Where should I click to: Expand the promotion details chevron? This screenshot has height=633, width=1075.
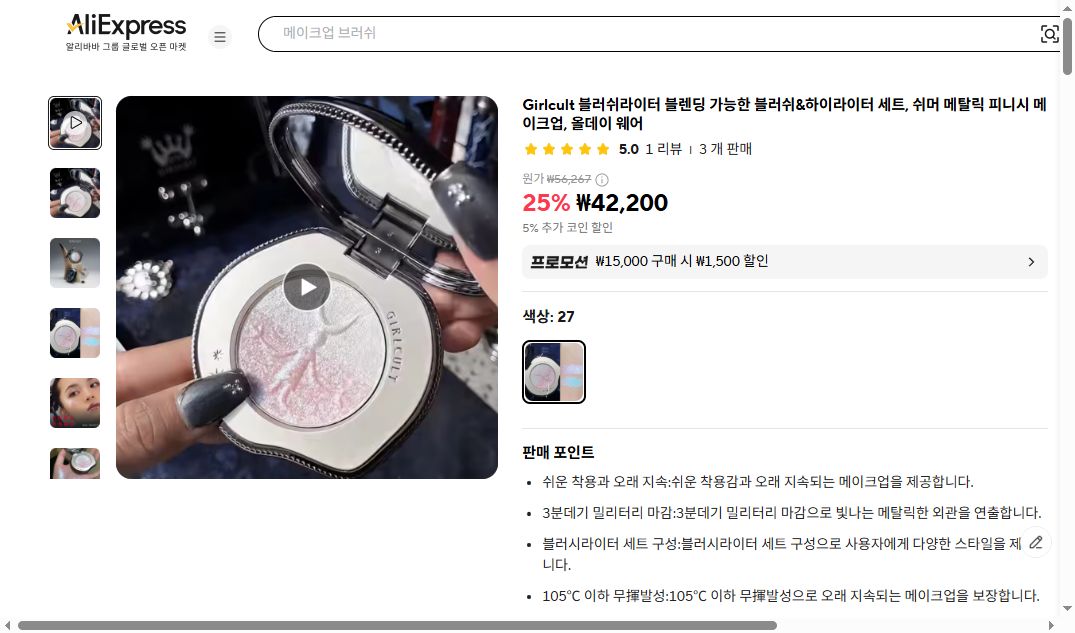click(x=1031, y=262)
